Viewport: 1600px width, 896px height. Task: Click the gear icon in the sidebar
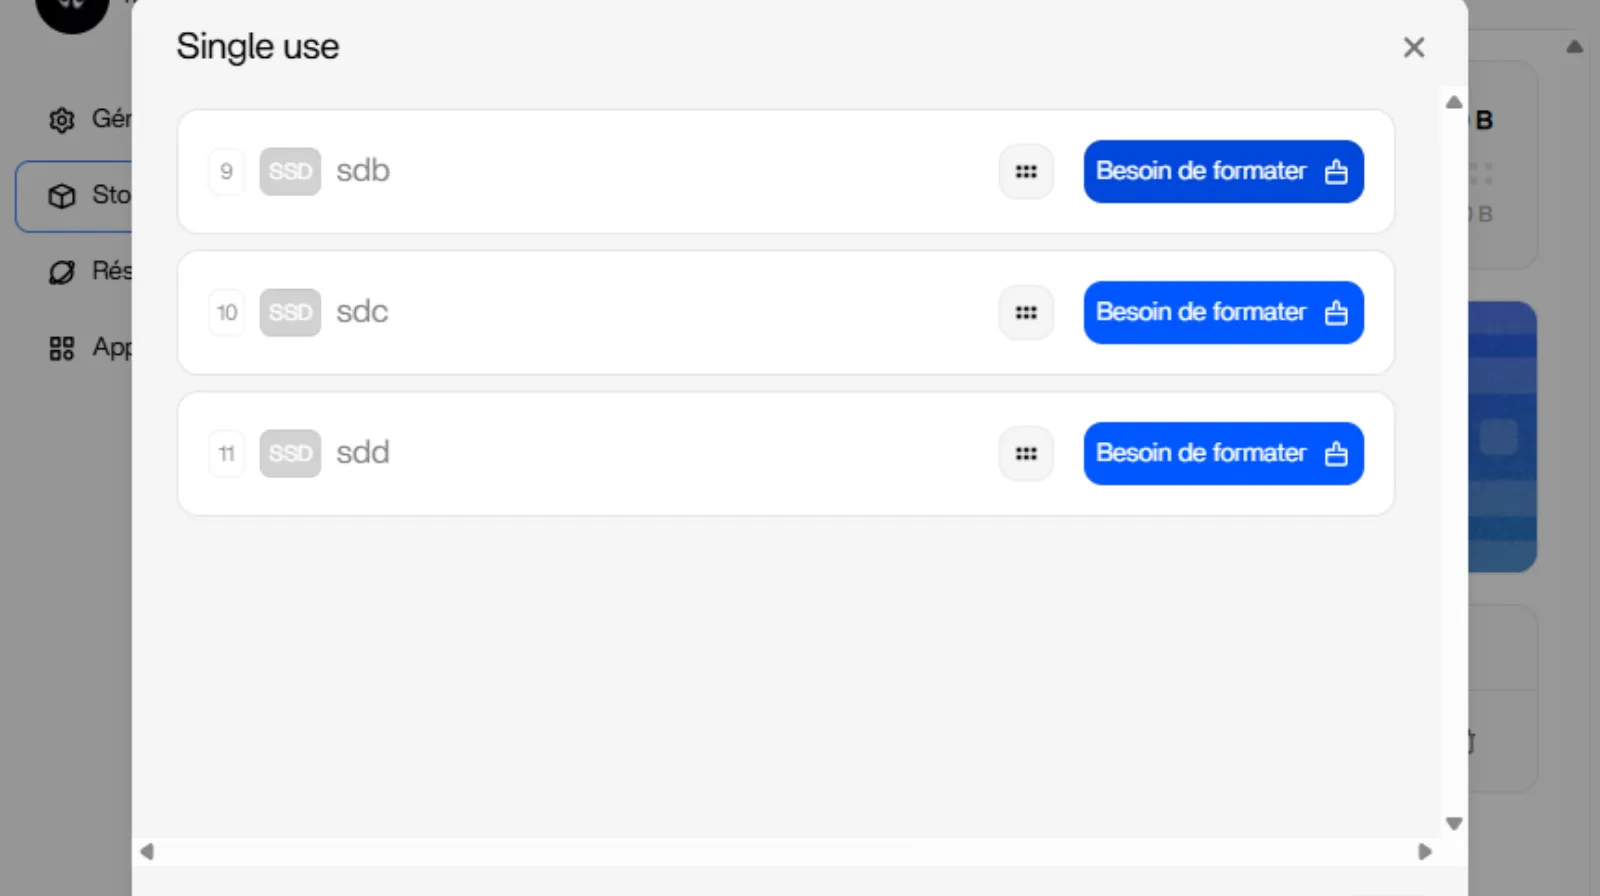(x=62, y=120)
